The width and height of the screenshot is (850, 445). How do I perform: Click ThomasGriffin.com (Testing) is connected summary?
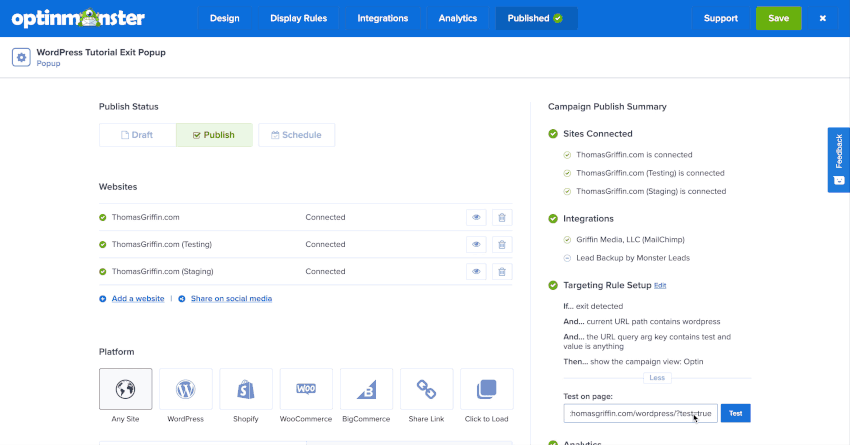pos(651,173)
